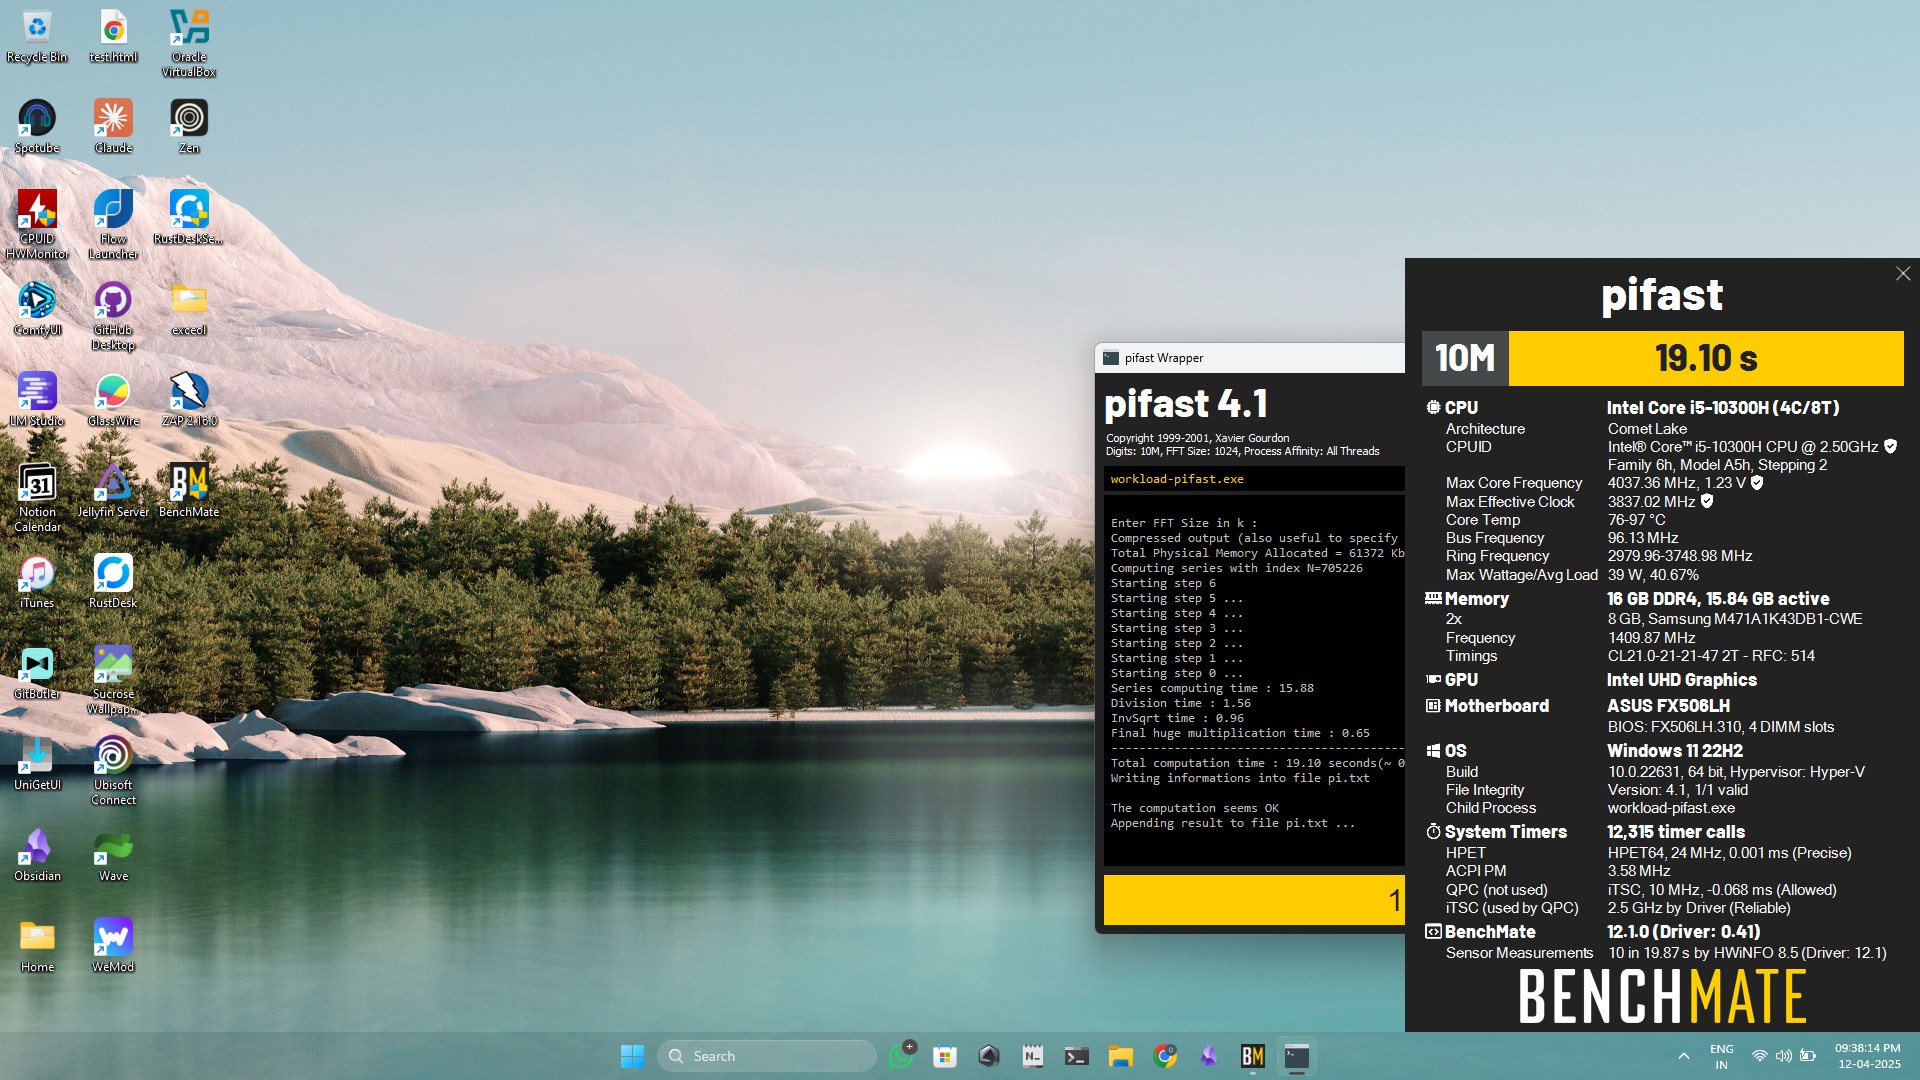1920x1080 pixels.
Task: Show hidden system tray icons
Action: (x=1684, y=1056)
